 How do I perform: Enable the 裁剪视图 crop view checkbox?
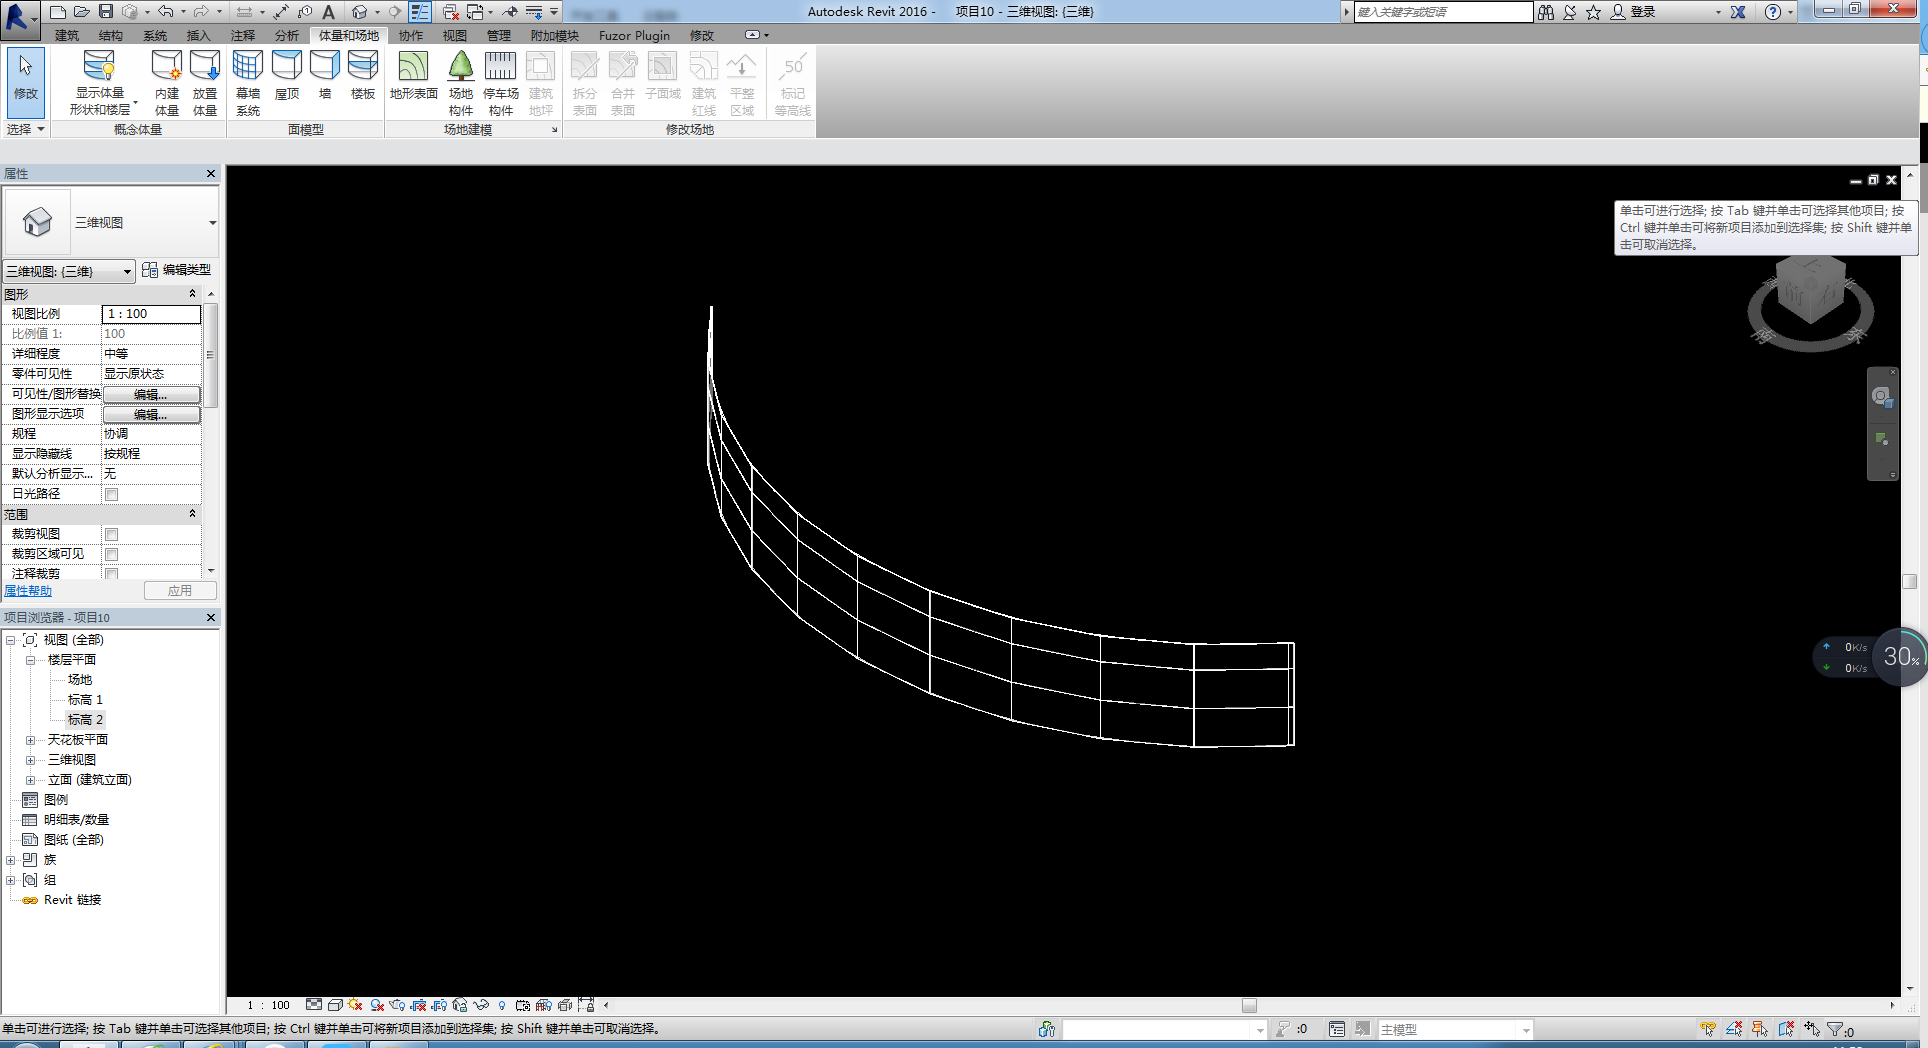point(112,534)
